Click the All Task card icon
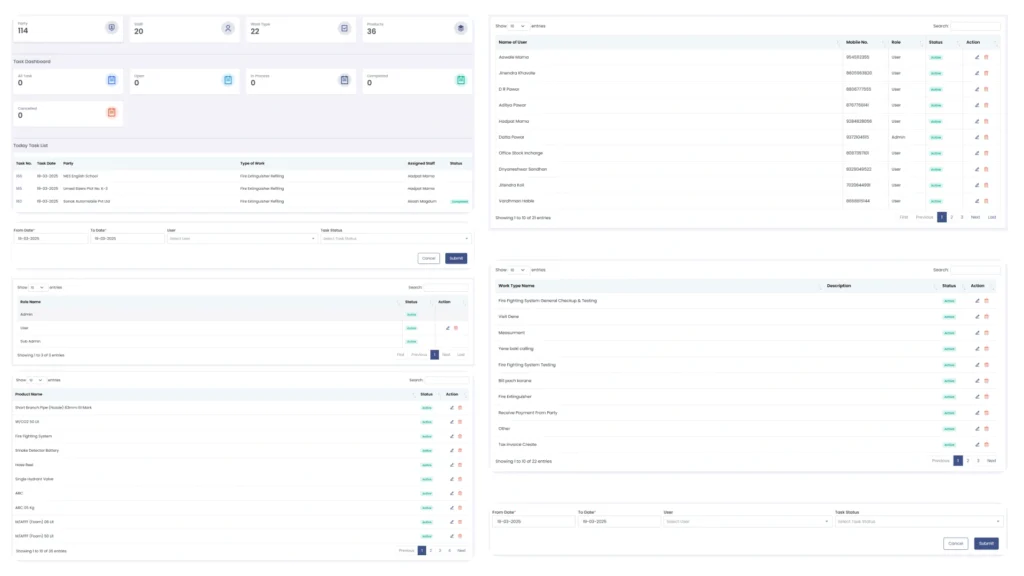 112,80
